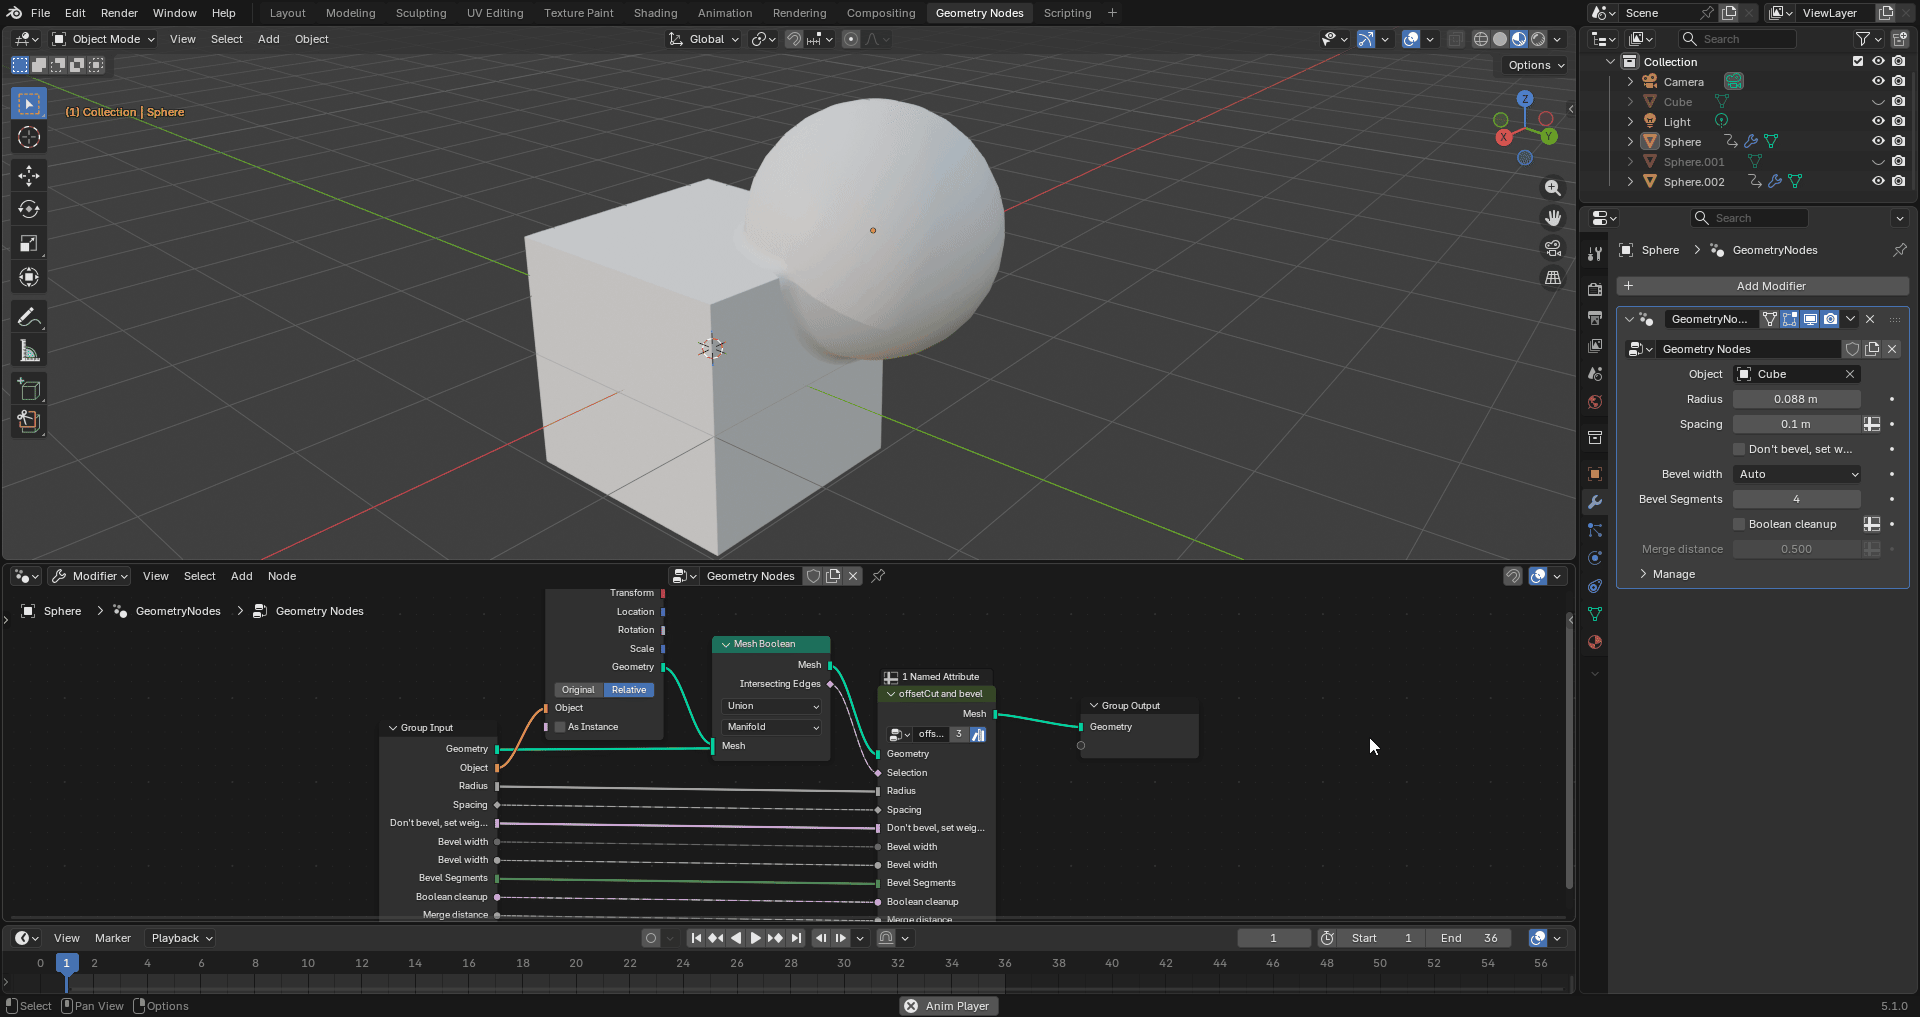Viewport: 1920px width, 1017px height.
Task: Open the Physics properties tab
Action: (x=1595, y=558)
